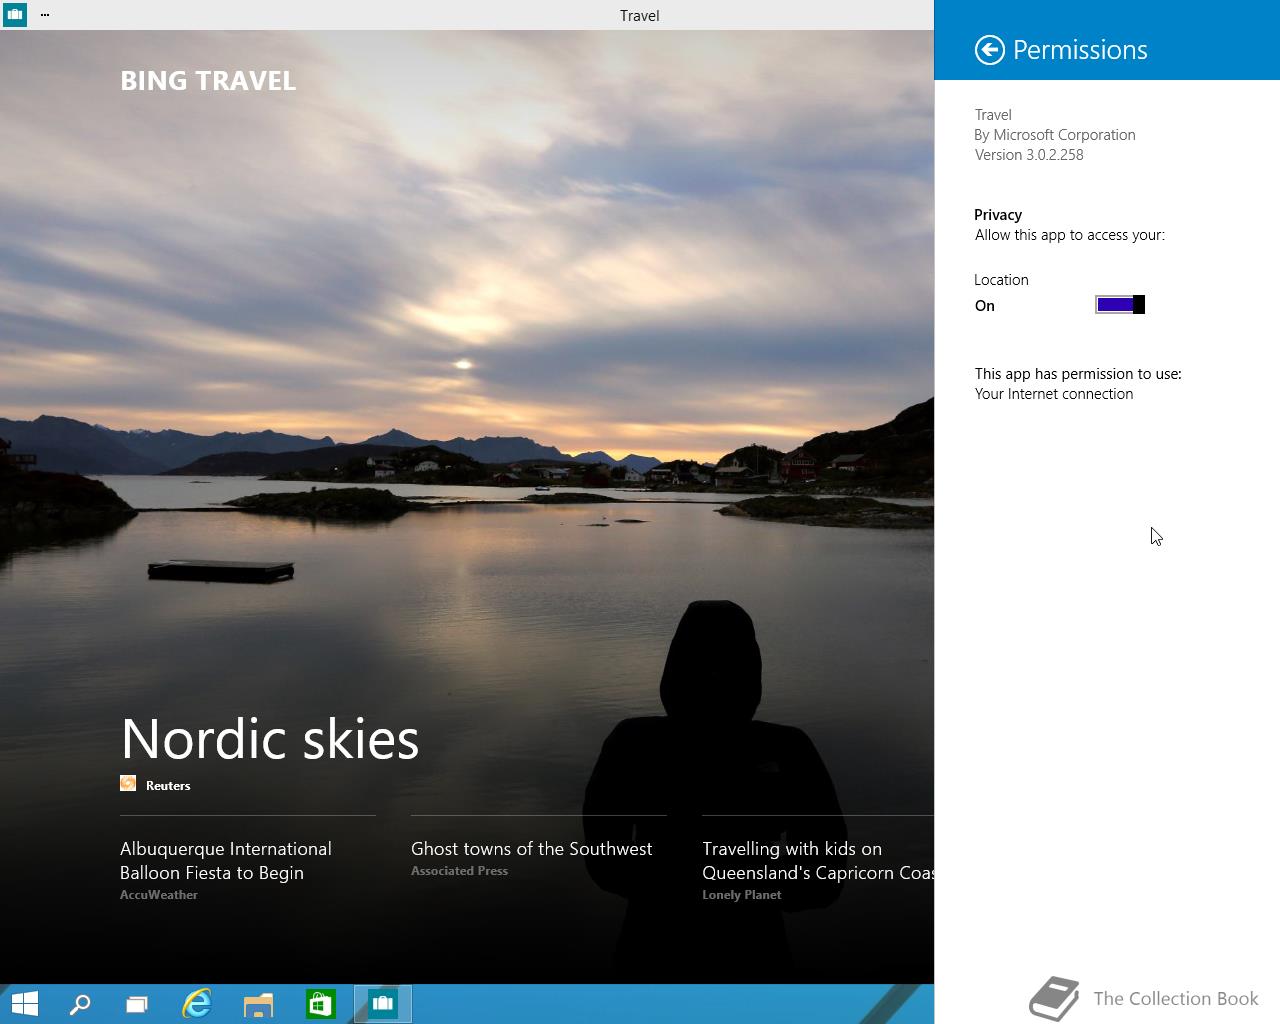Click the On status label
This screenshot has width=1280, height=1024.
tap(985, 306)
